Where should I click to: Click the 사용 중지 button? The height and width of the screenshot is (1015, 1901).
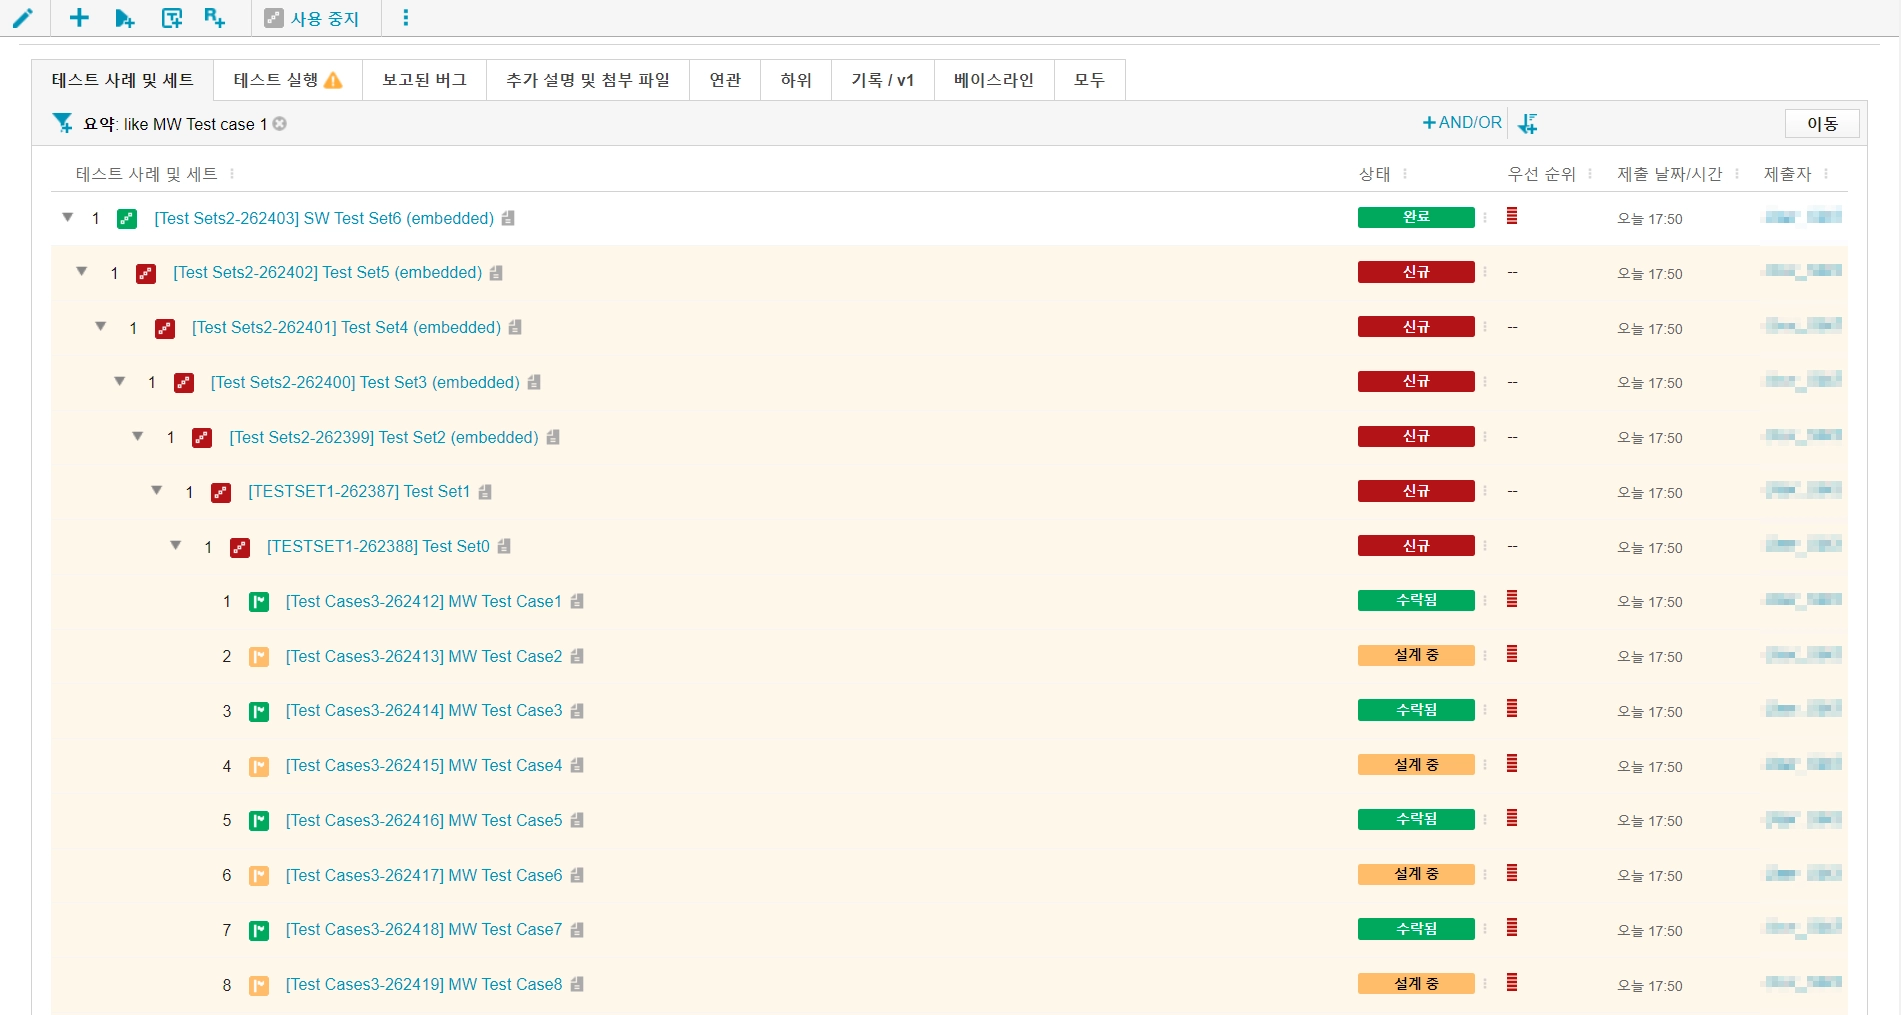312,18
